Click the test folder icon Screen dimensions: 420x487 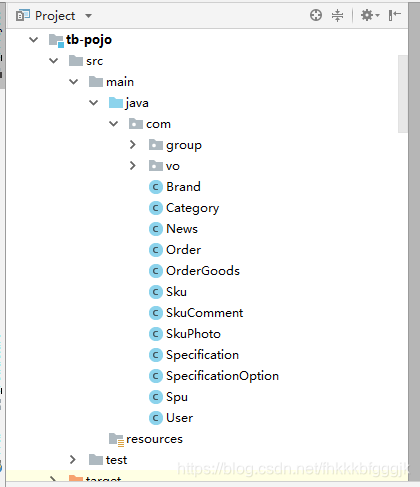(x=96, y=460)
